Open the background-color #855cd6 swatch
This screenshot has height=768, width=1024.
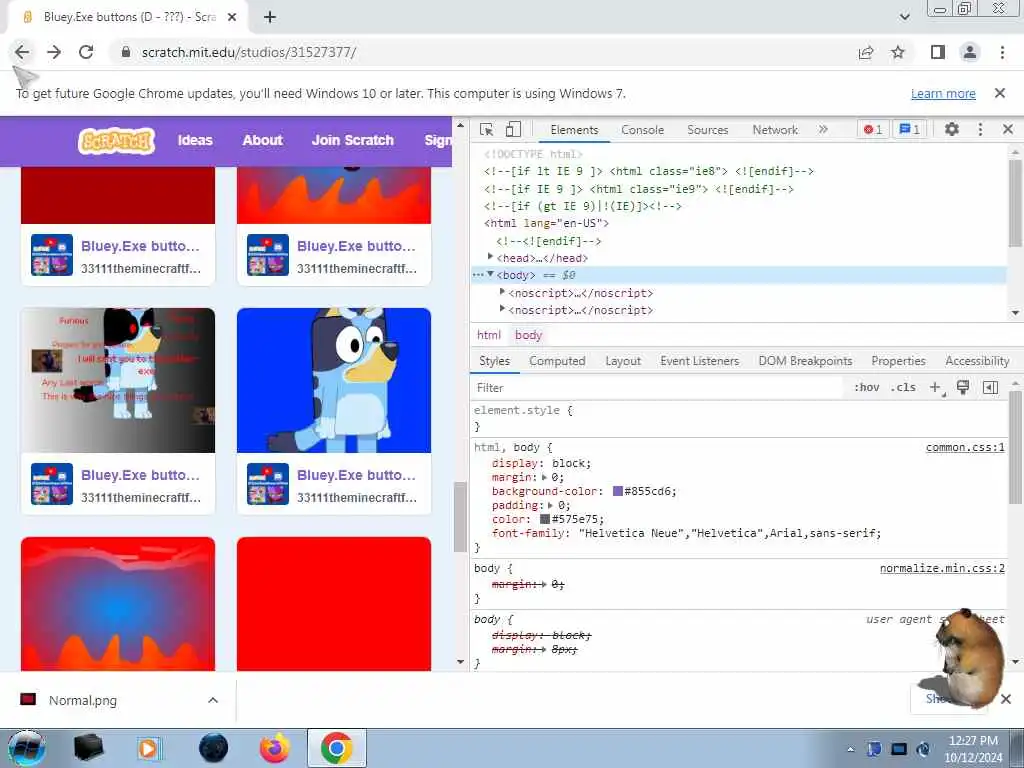tap(618, 491)
